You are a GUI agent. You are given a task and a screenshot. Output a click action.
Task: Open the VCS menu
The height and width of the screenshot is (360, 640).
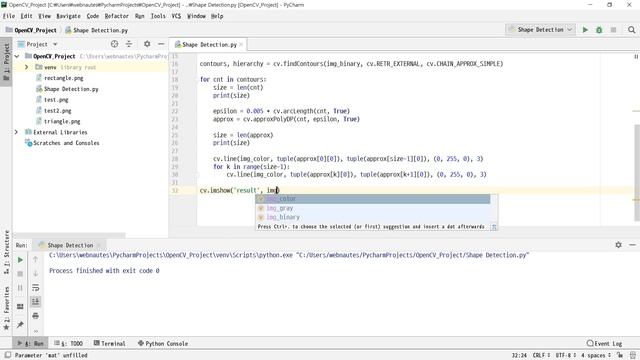[x=176, y=16]
